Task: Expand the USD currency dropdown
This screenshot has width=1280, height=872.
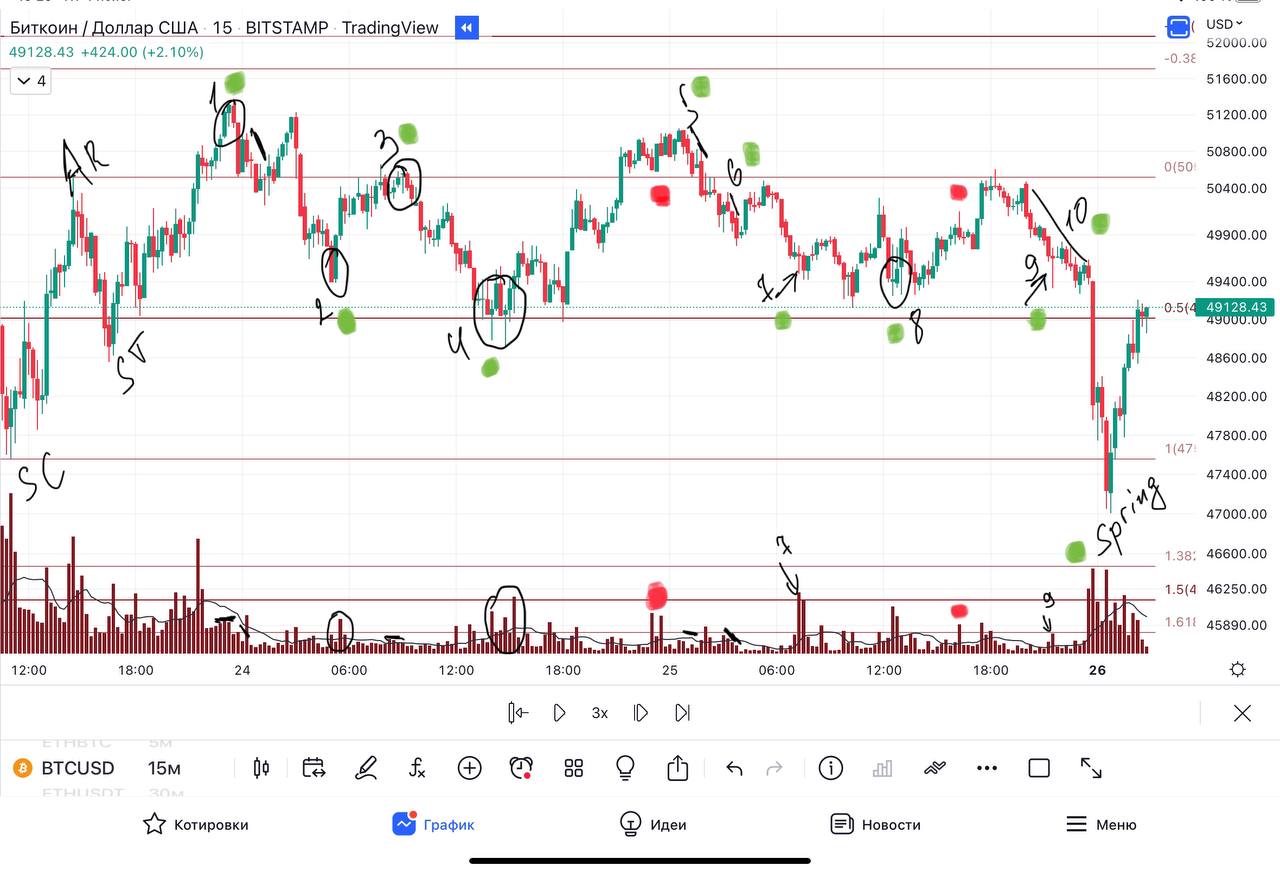Action: (1224, 24)
